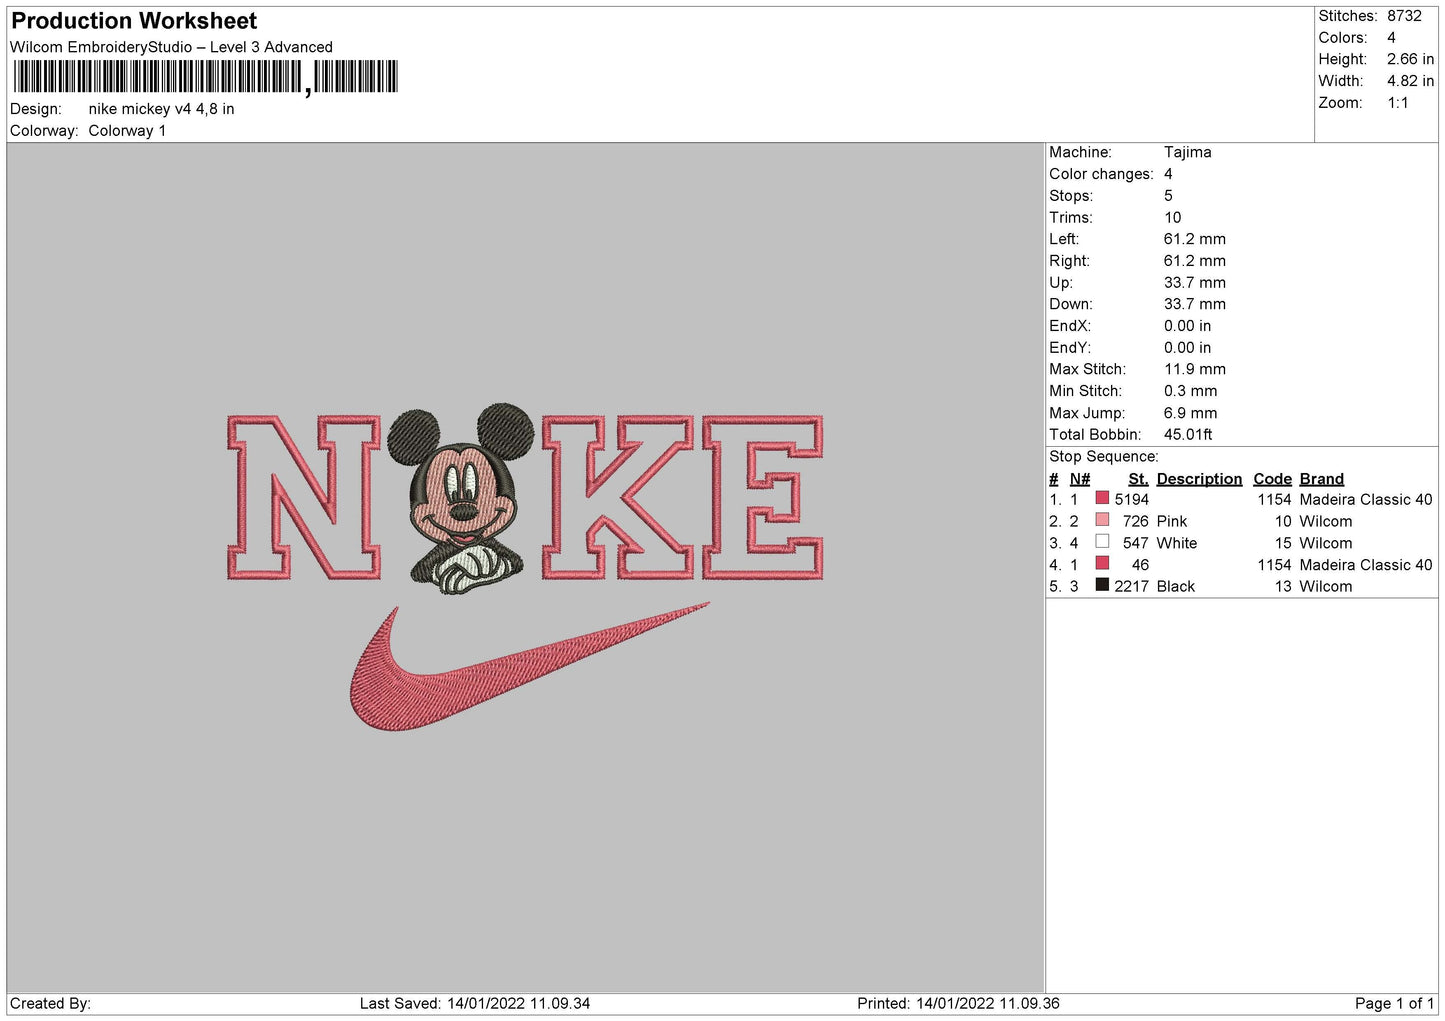This screenshot has width=1445, height=1021.
Task: Click 'Wilcom EmbroideryStudio – Level 3 Advanced' text
Action: (x=171, y=47)
